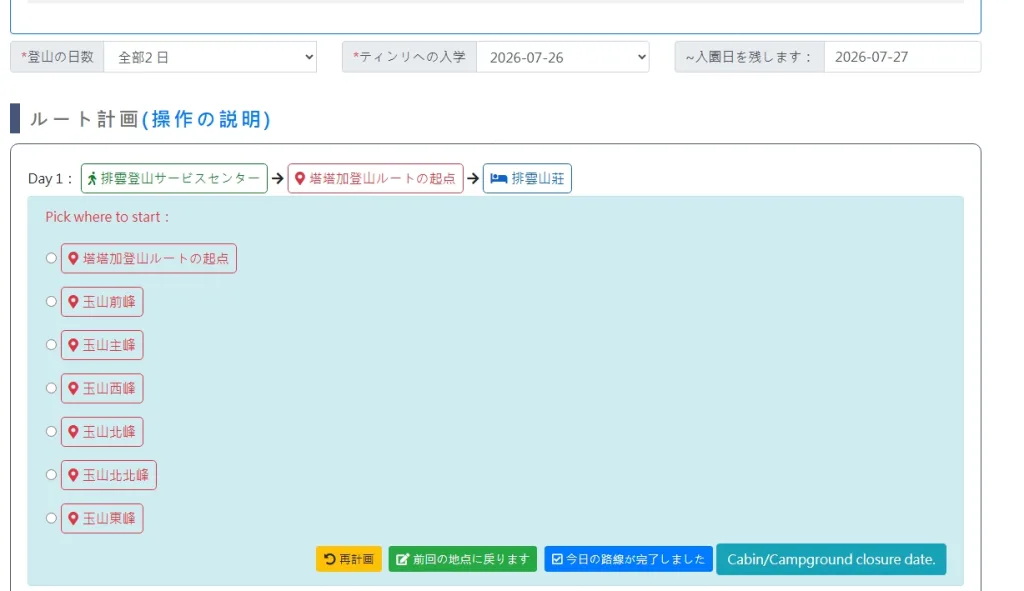
Task: Click 今日の路線が完了しました blue button
Action: click(628, 559)
